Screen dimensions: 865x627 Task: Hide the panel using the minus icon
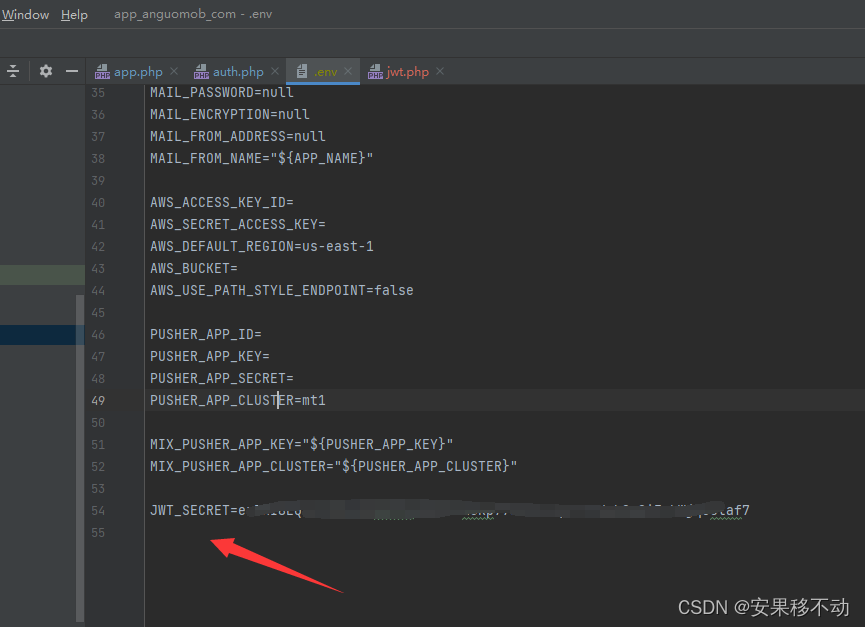click(x=71, y=71)
